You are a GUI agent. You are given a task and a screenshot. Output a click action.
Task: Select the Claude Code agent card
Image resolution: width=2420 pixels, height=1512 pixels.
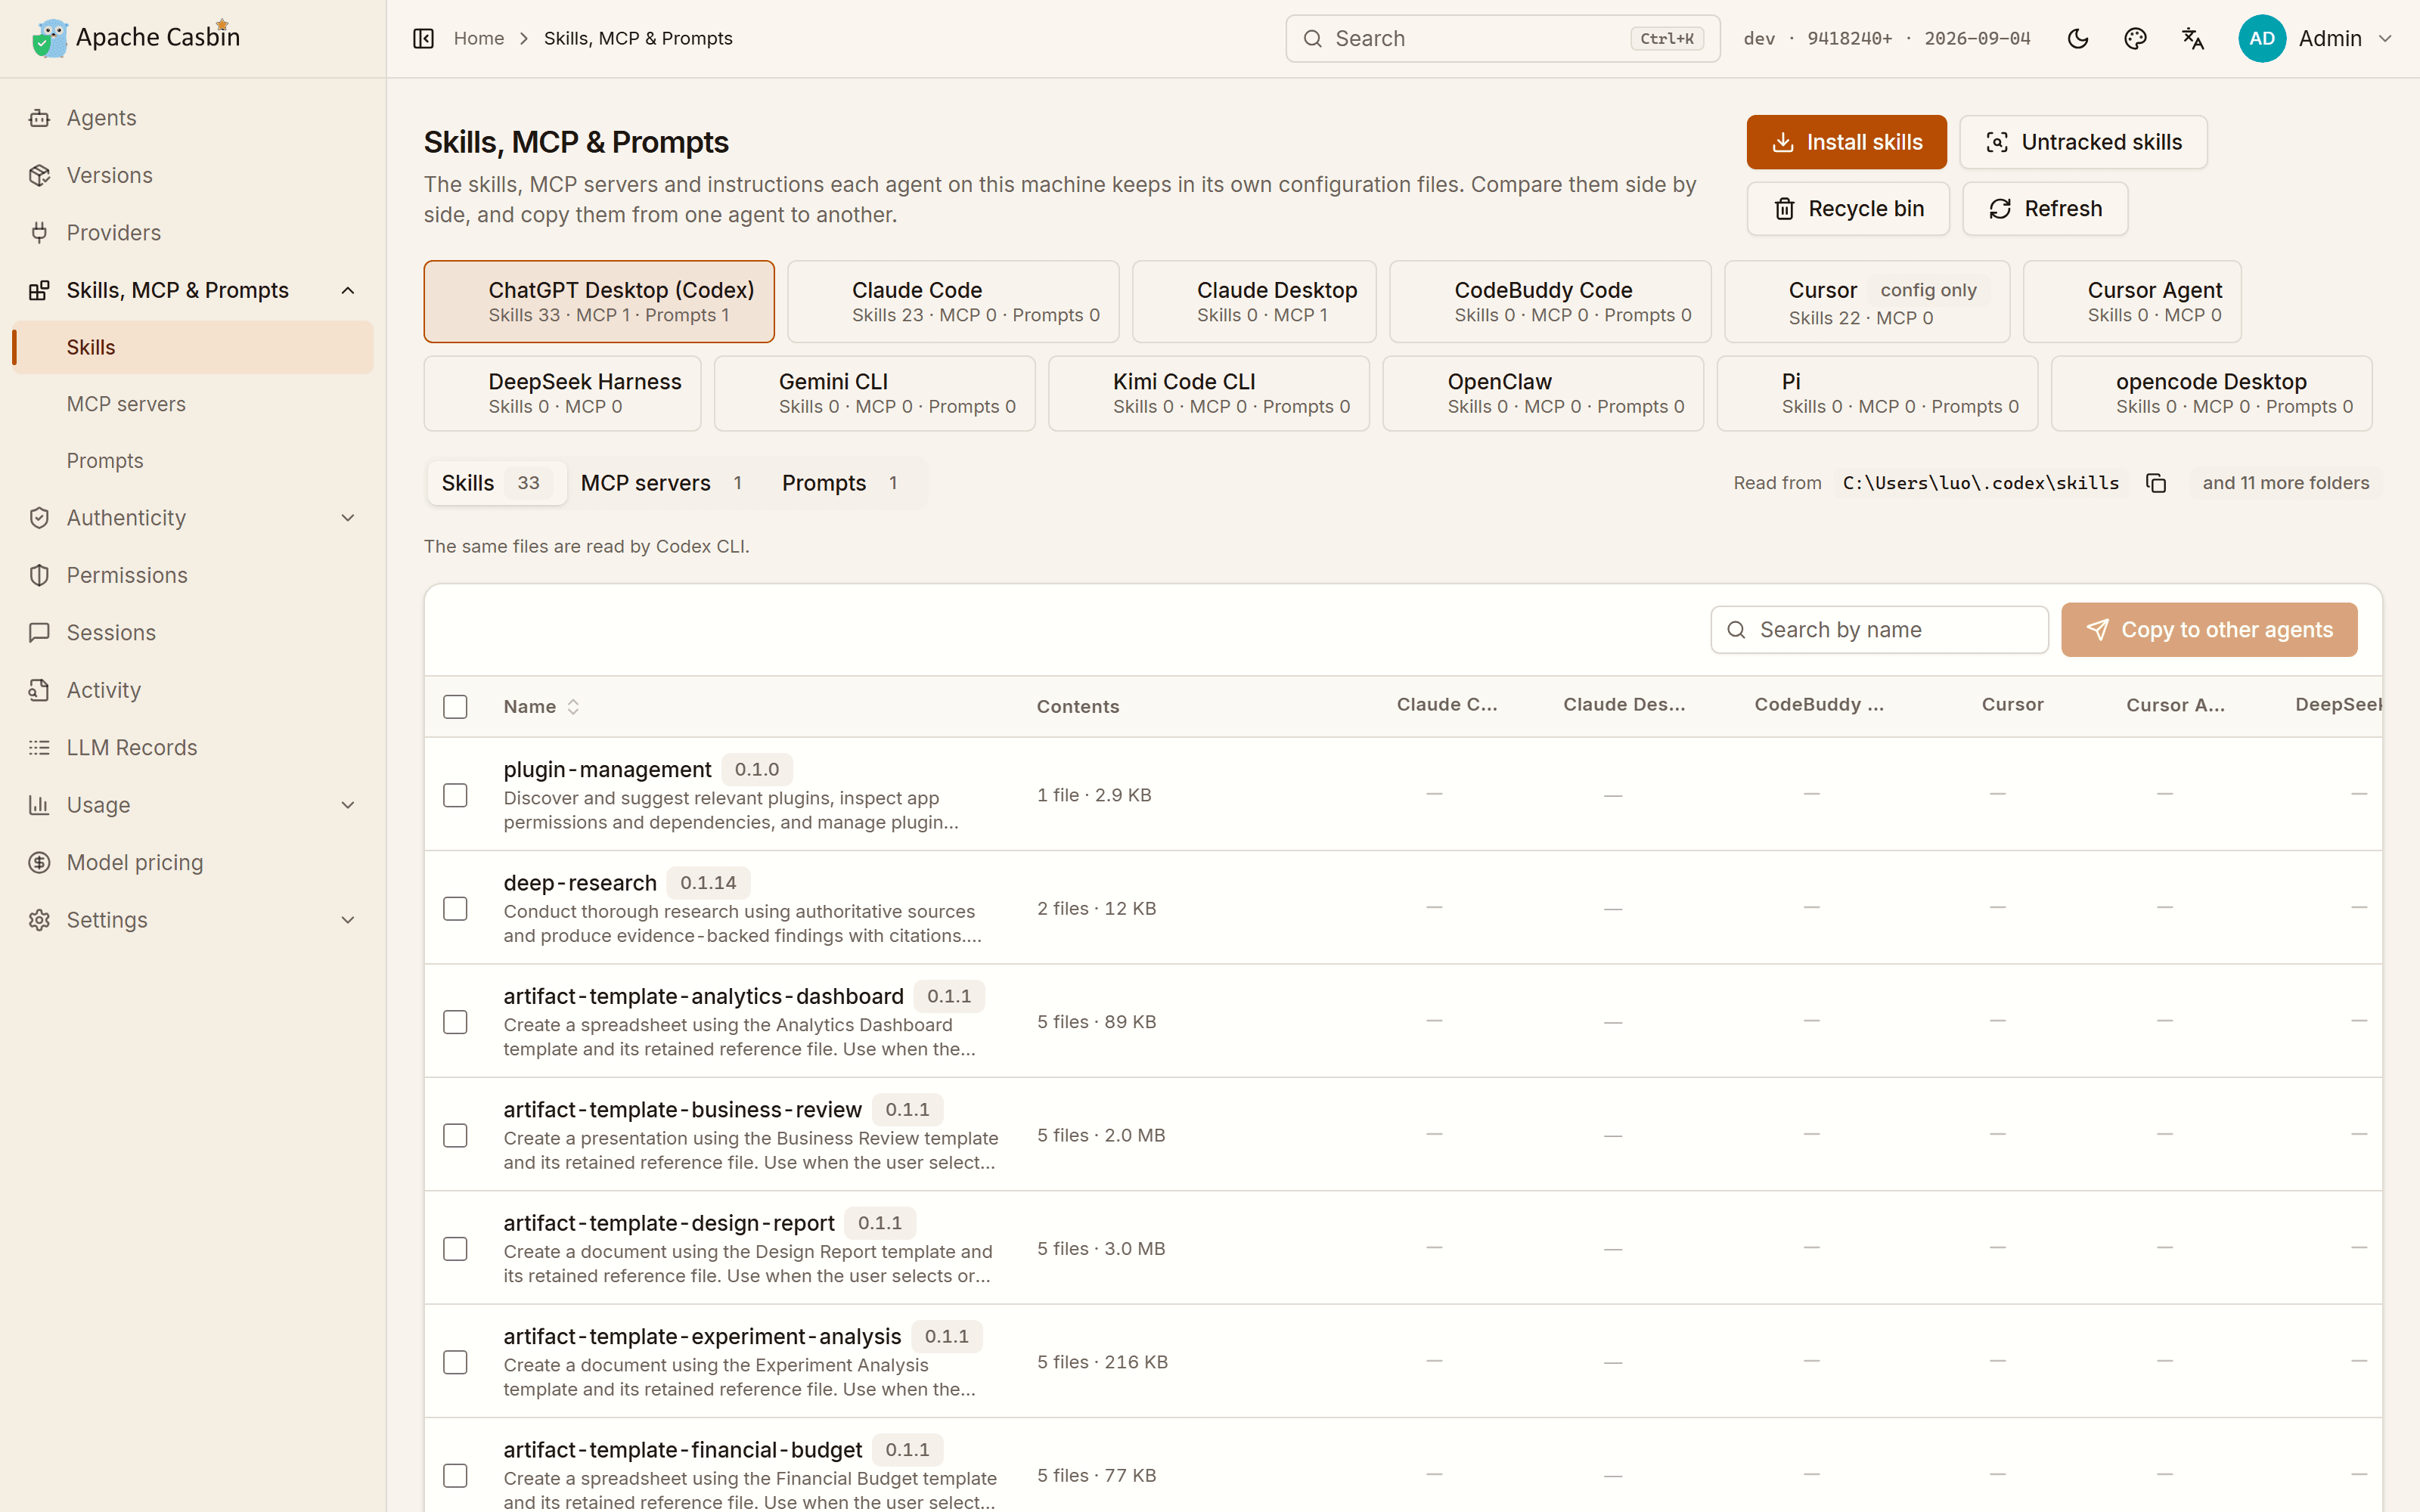953,302
